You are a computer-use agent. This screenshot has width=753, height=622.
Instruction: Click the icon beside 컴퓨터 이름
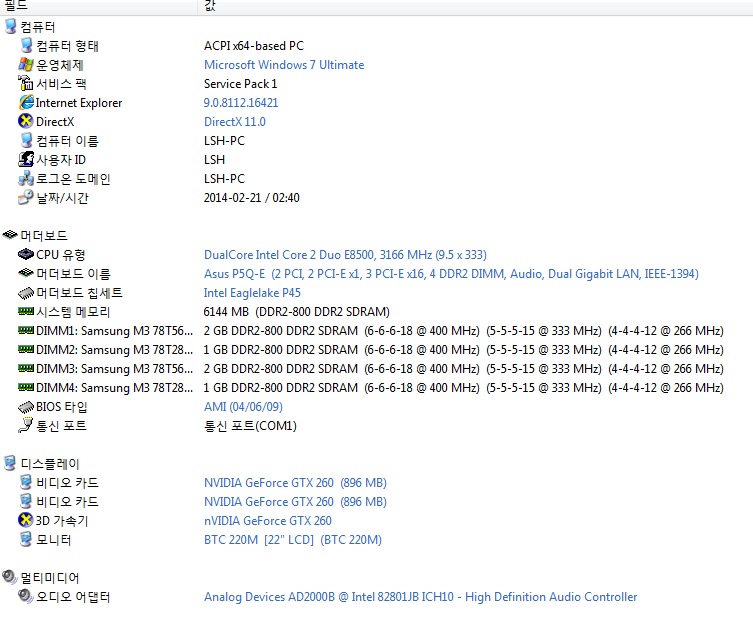[x=26, y=140]
